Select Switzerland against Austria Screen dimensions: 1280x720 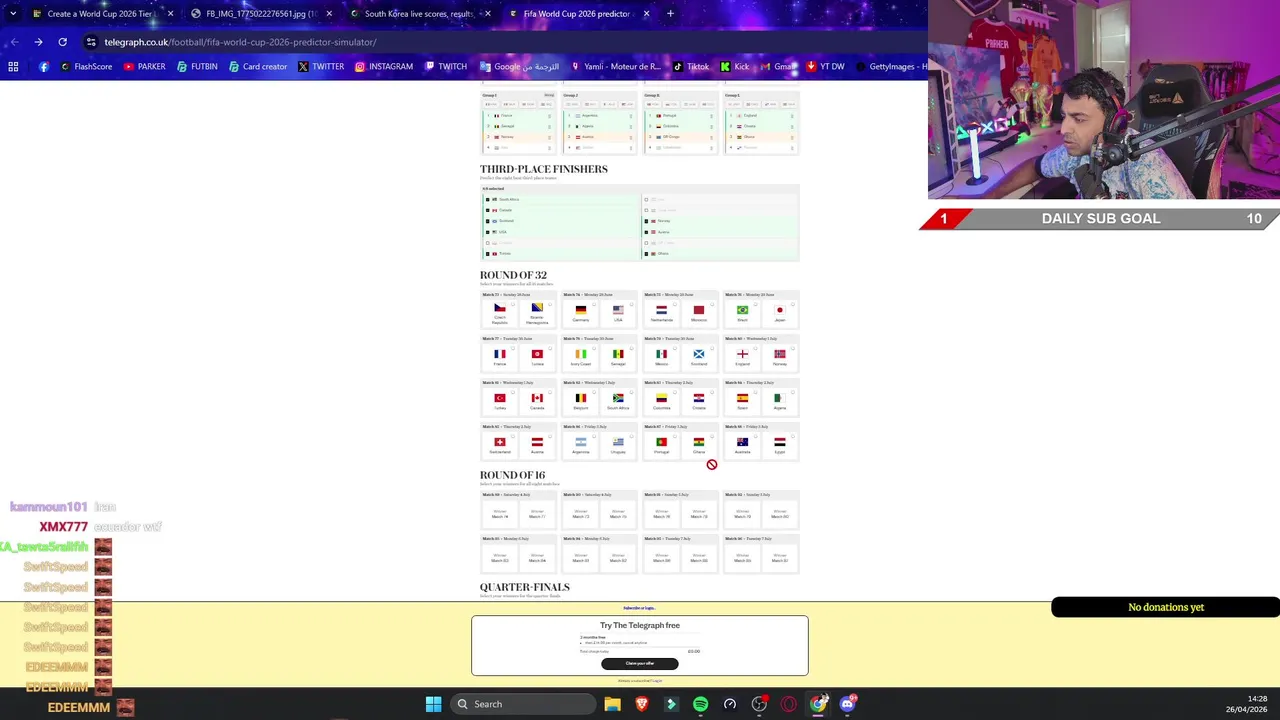499,446
